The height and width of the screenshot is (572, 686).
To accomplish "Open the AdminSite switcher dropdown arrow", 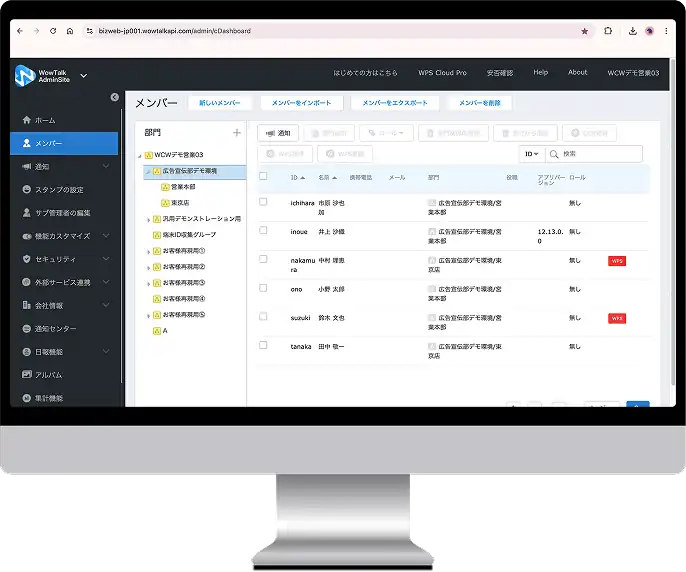I will 84,76.
